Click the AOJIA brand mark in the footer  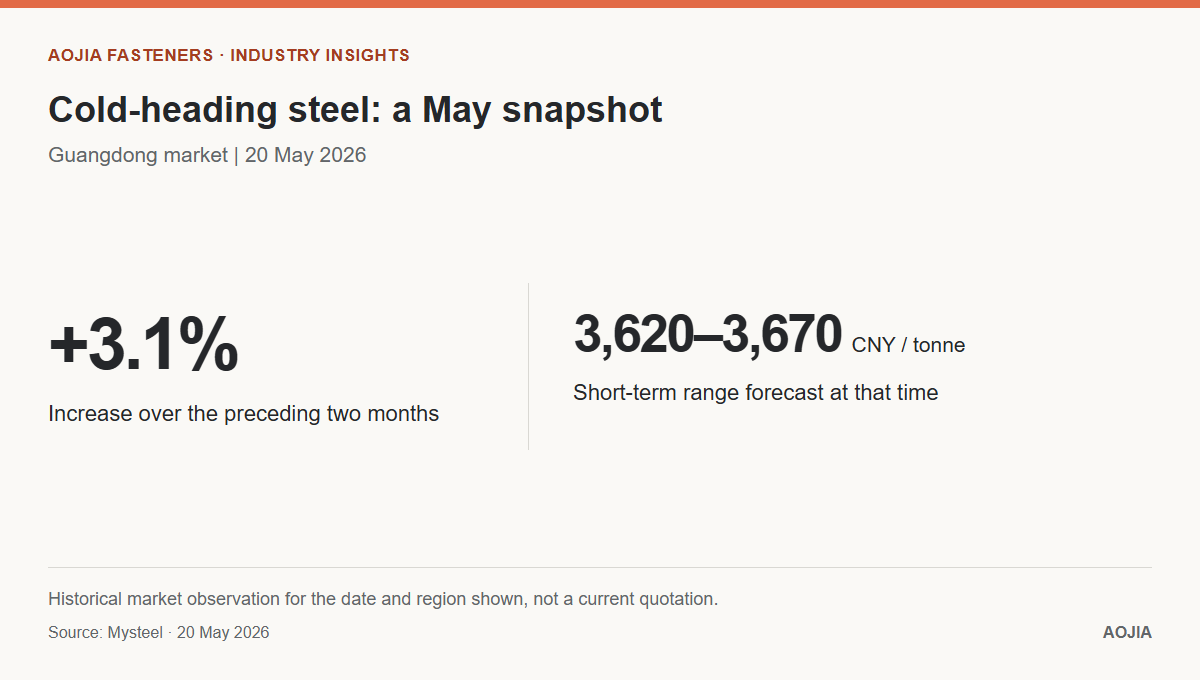1127,632
